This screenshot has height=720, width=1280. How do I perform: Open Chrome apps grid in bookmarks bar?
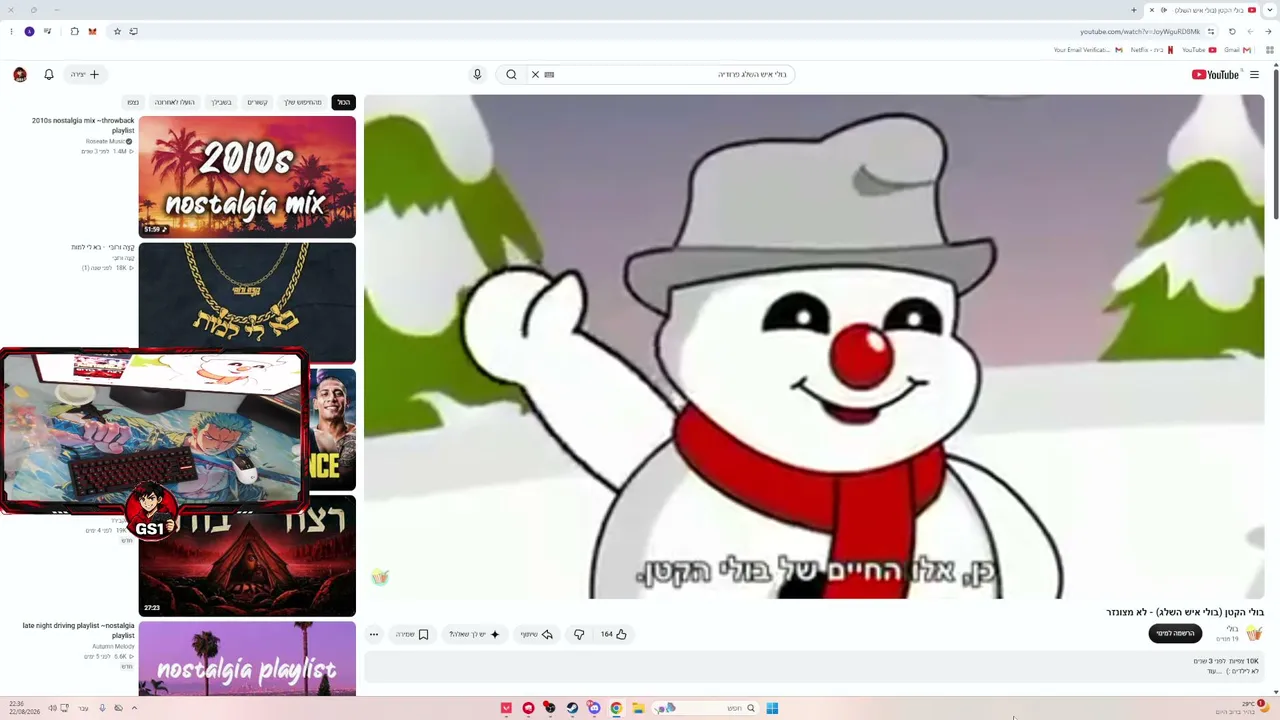tap(1270, 50)
